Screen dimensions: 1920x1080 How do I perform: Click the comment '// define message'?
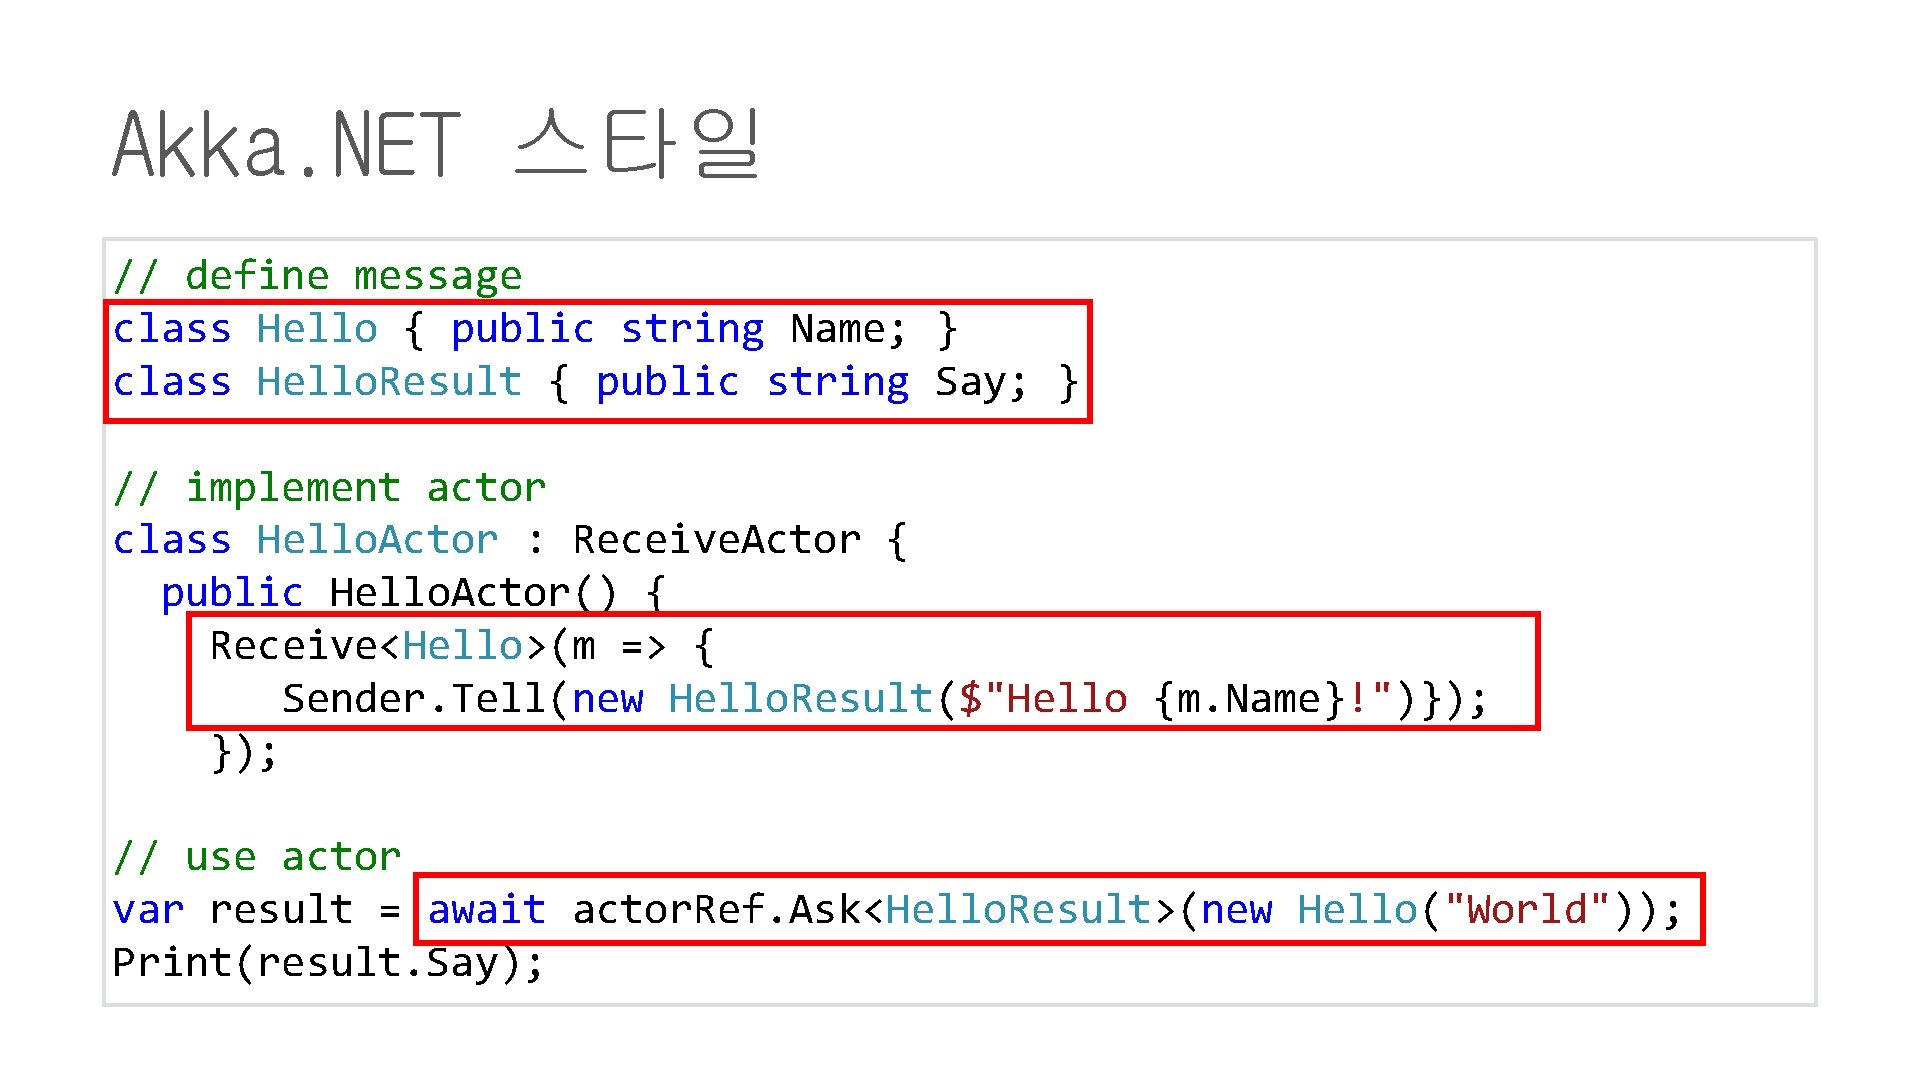click(317, 276)
